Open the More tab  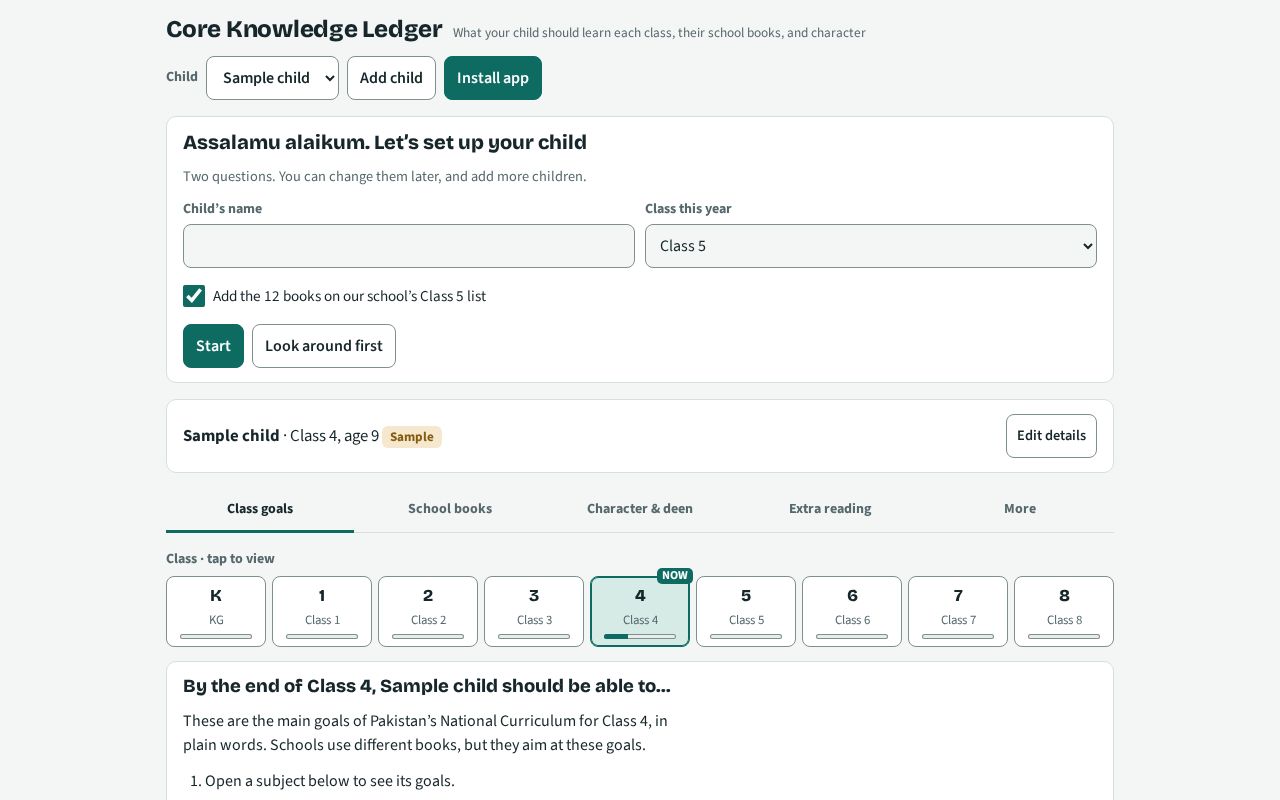1020,508
